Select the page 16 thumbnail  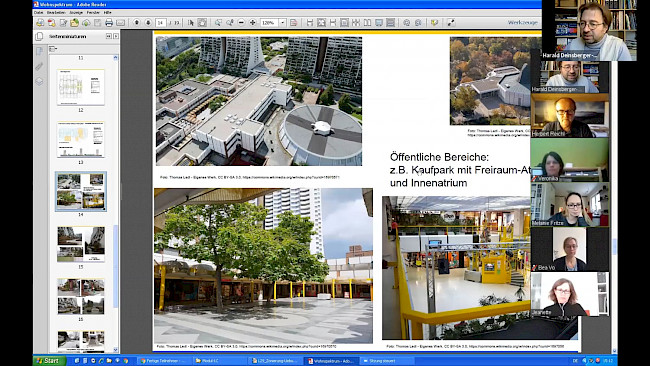pos(81,296)
